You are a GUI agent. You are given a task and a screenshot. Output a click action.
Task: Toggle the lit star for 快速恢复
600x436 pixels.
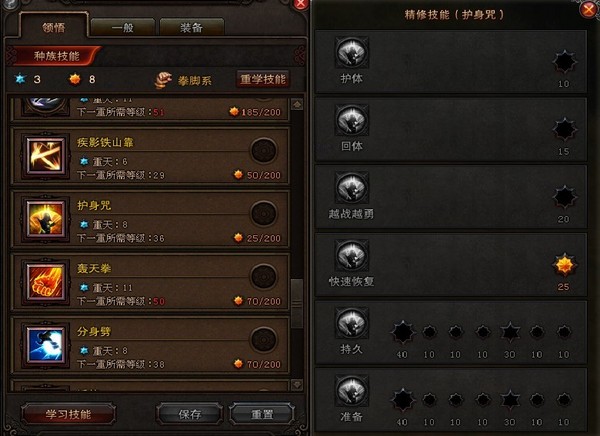564,265
